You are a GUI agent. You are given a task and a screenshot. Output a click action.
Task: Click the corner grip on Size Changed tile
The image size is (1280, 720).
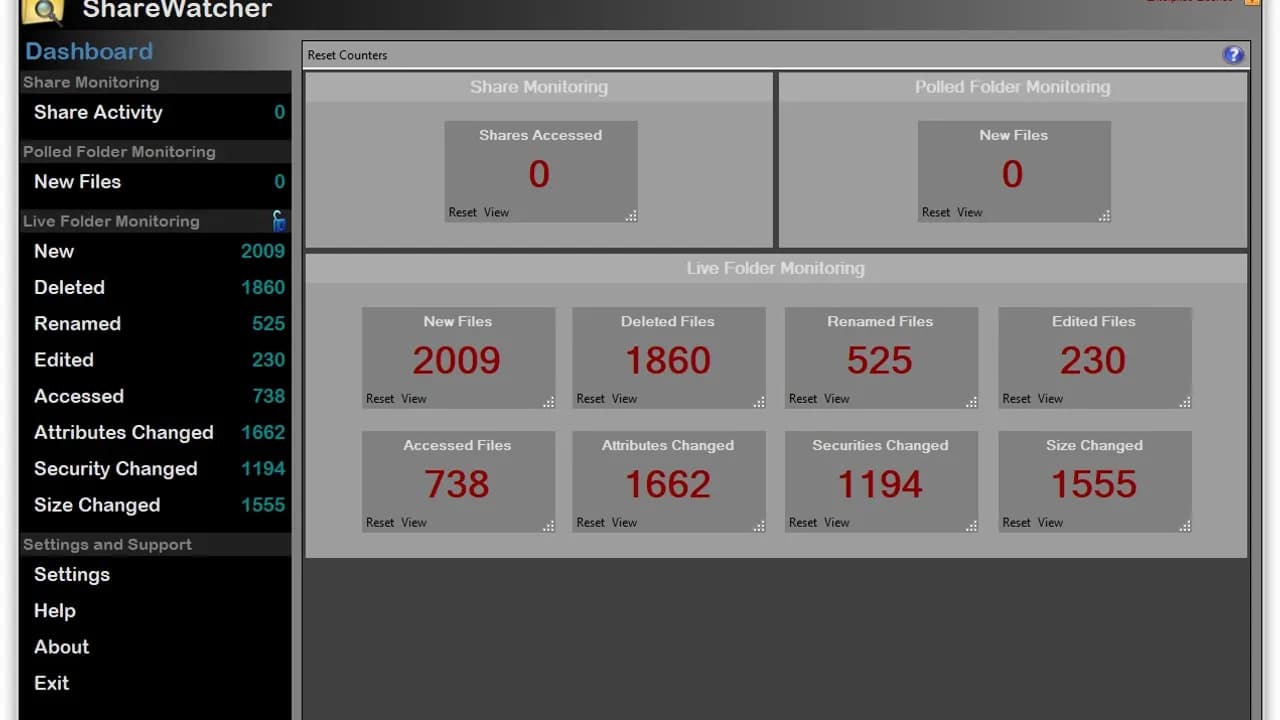click(1185, 526)
